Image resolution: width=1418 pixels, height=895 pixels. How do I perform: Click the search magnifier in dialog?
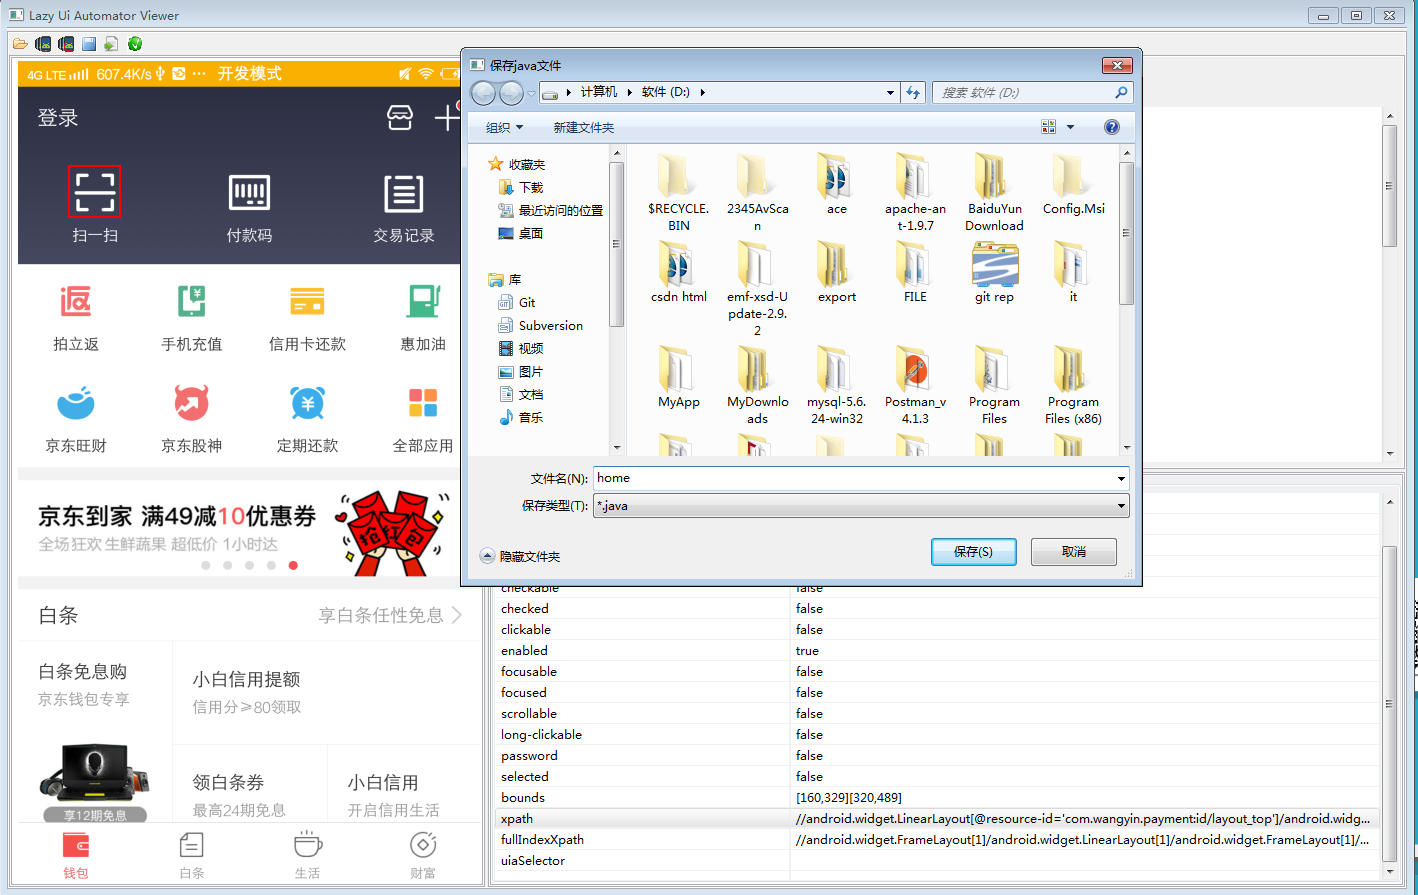(1121, 92)
